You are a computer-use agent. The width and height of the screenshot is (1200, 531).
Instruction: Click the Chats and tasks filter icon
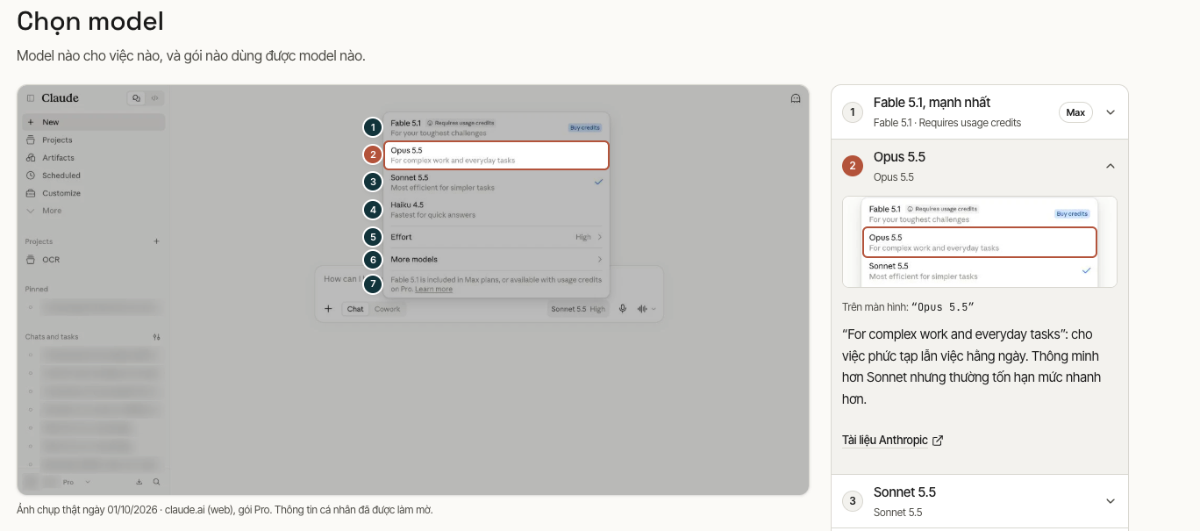pyautogui.click(x=156, y=337)
